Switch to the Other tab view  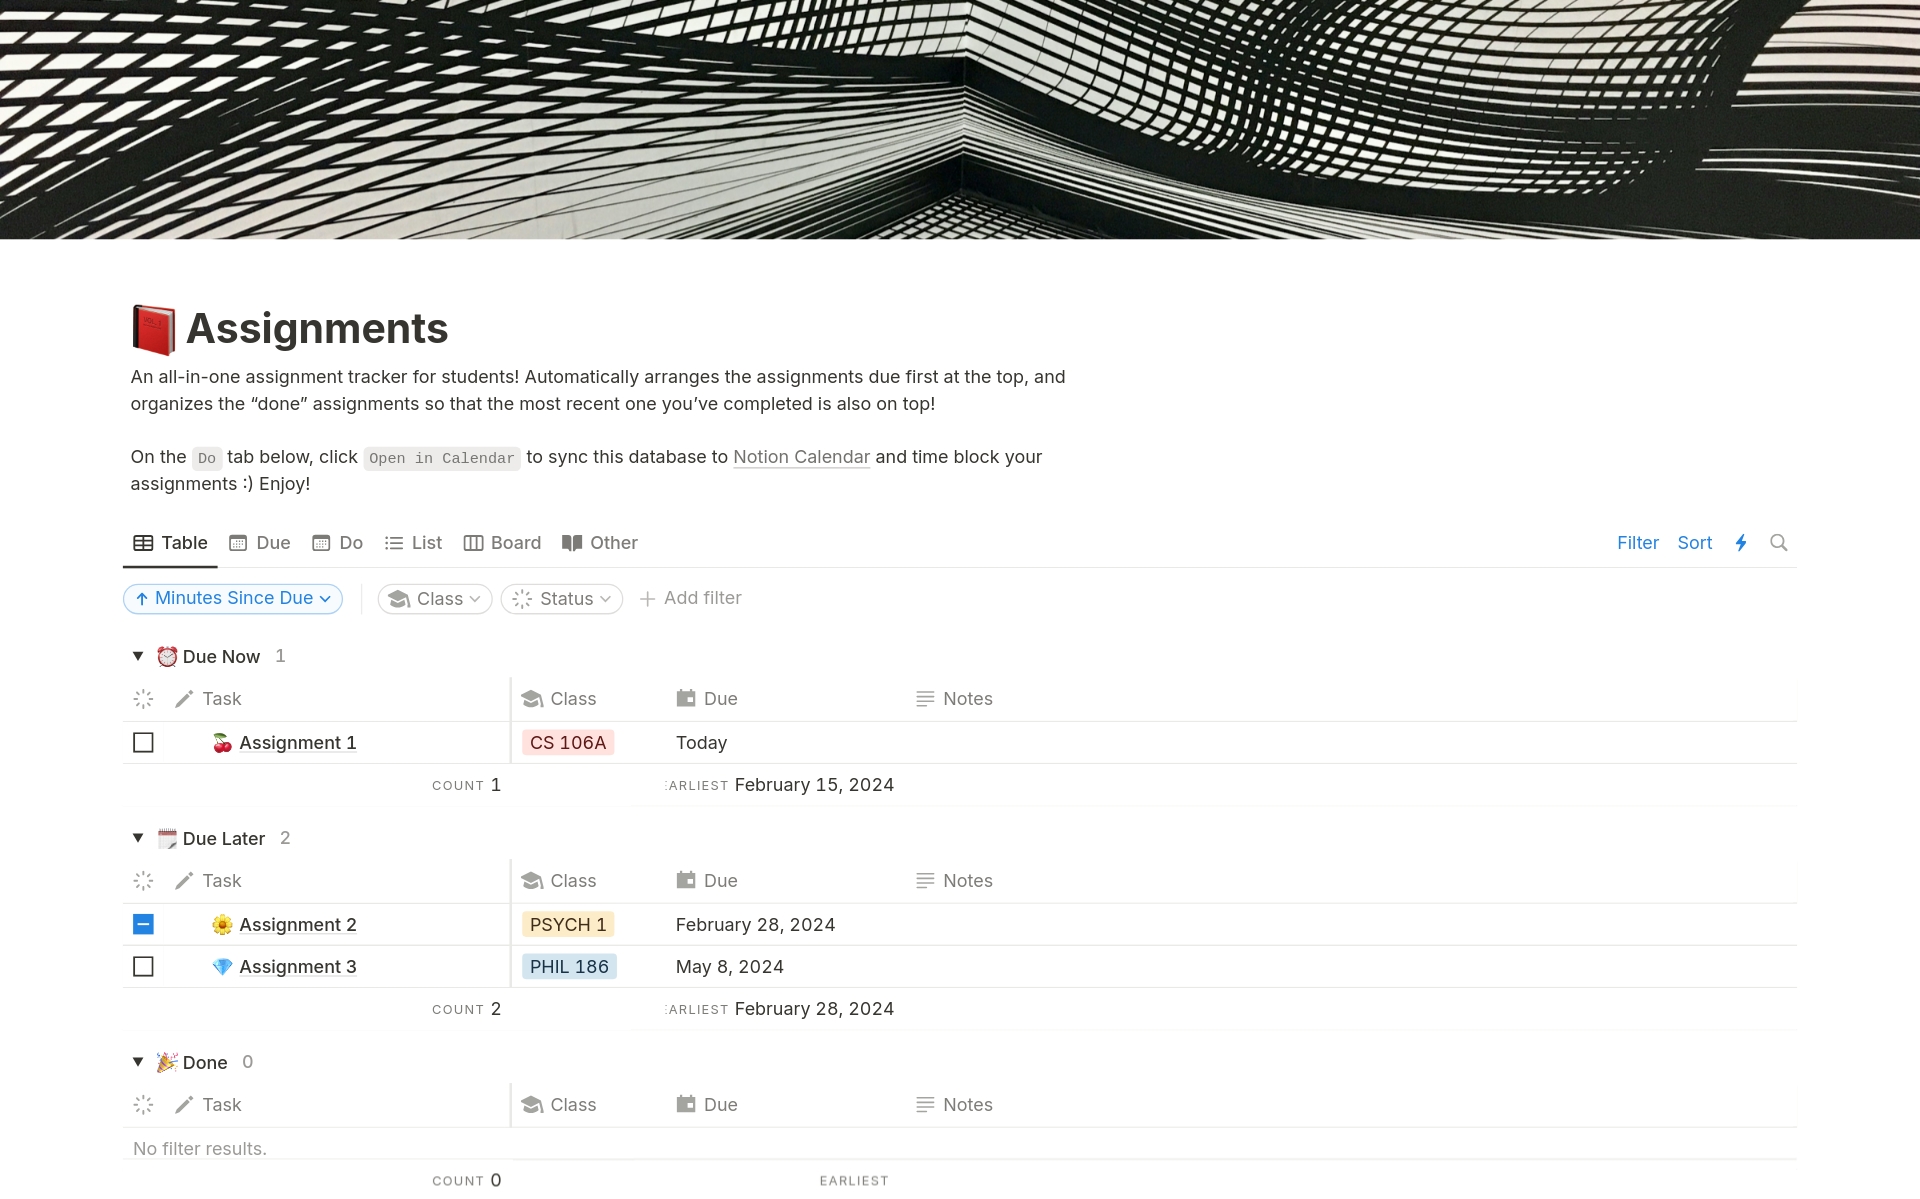(x=613, y=543)
